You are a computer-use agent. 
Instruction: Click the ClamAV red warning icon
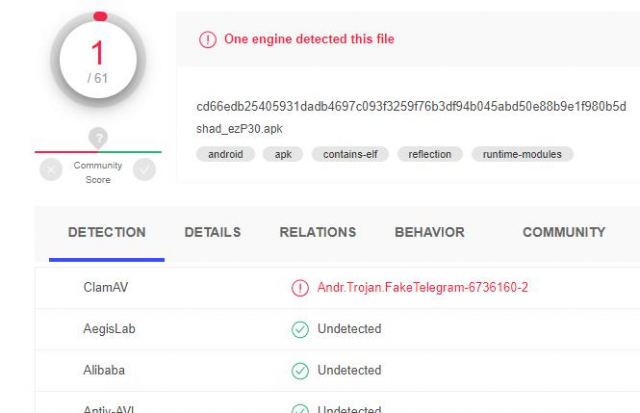click(300, 288)
